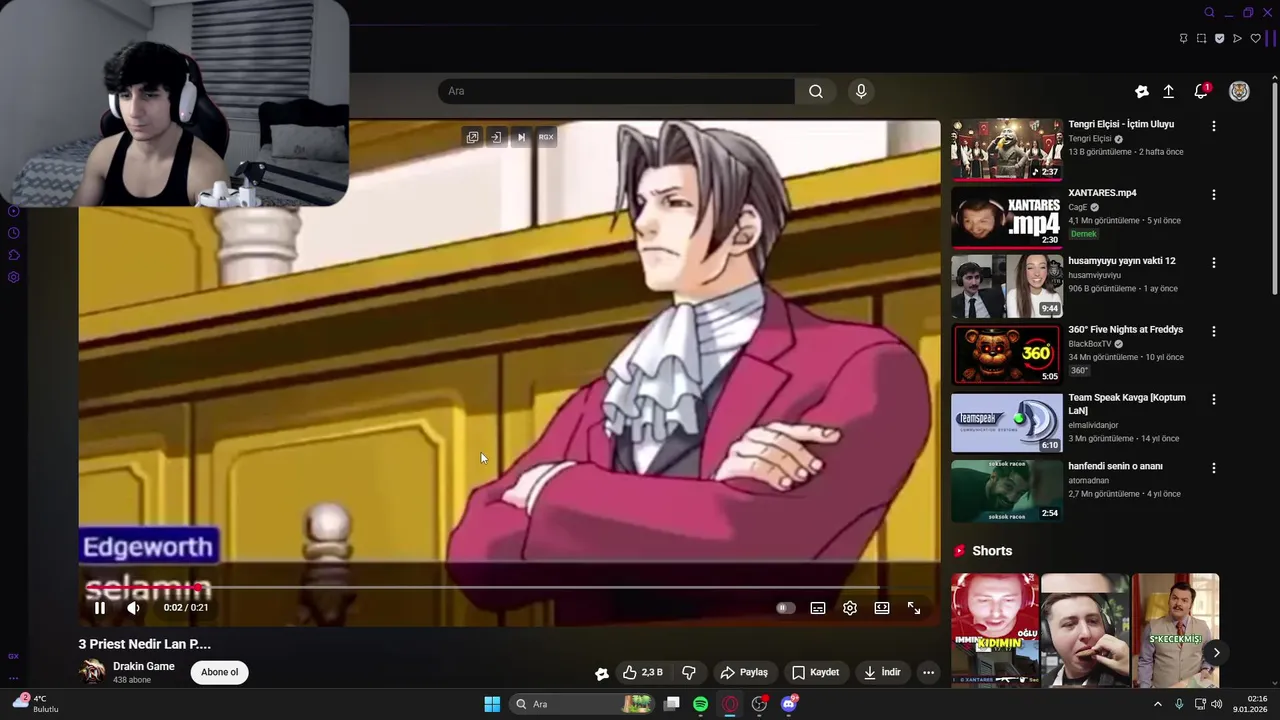
Task: Click the Shorts section heading
Action: pos(992,551)
